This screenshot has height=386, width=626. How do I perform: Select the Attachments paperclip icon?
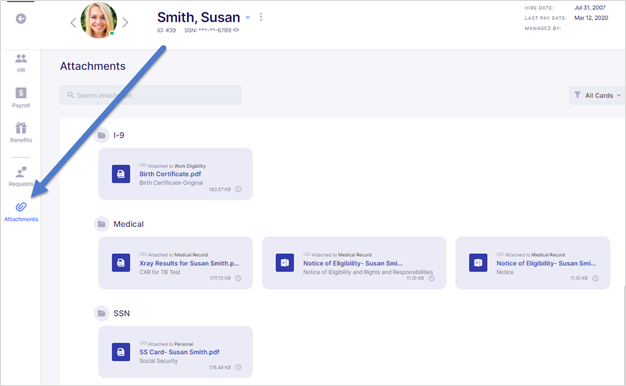[21, 207]
